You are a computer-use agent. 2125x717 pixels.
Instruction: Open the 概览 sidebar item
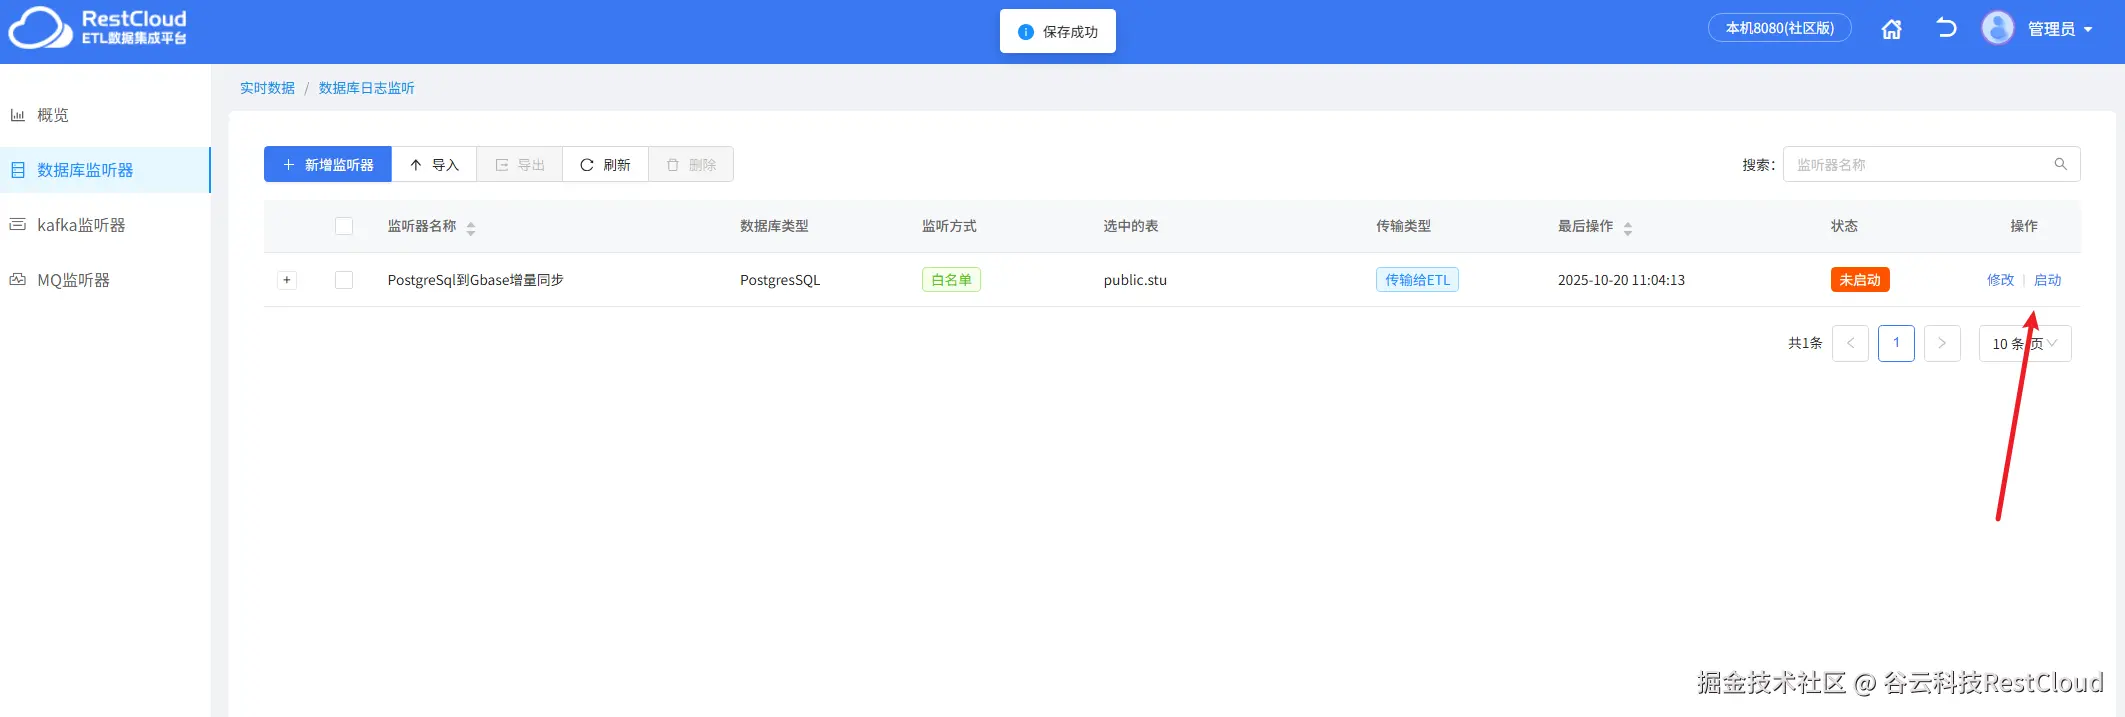point(105,115)
